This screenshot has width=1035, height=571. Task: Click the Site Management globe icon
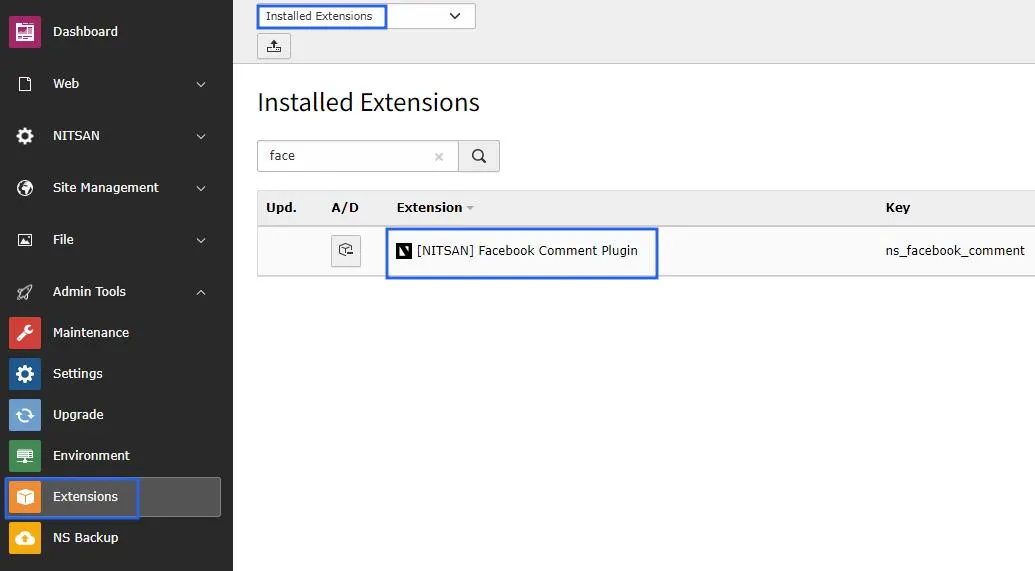coord(24,188)
